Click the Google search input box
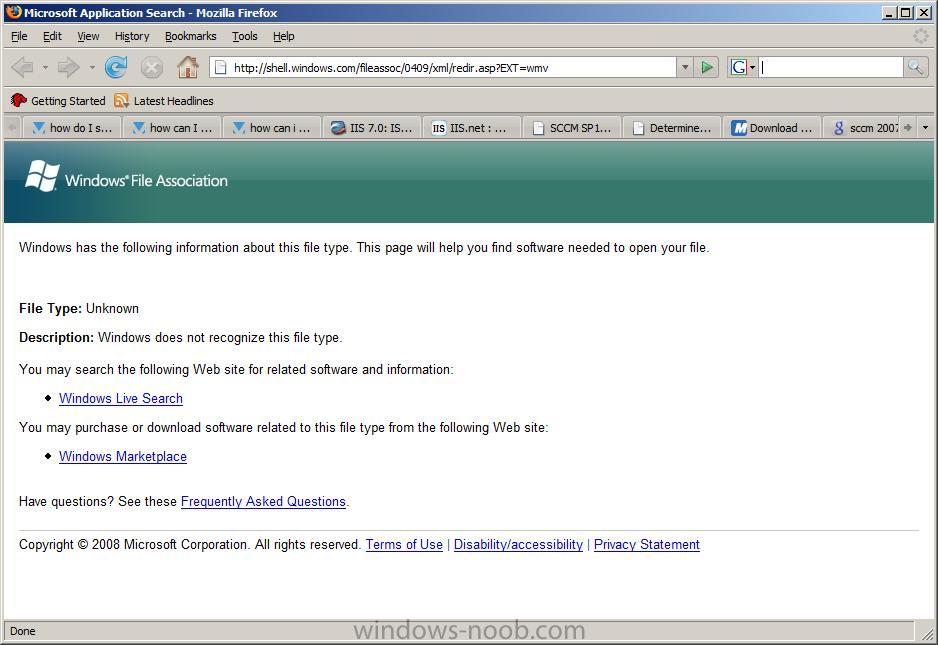The height and width of the screenshot is (645, 938). (831, 68)
